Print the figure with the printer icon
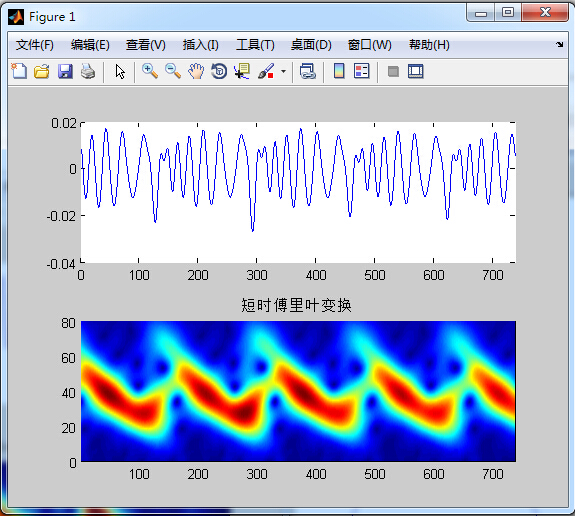Screen dimensions: 575x516 (88, 71)
